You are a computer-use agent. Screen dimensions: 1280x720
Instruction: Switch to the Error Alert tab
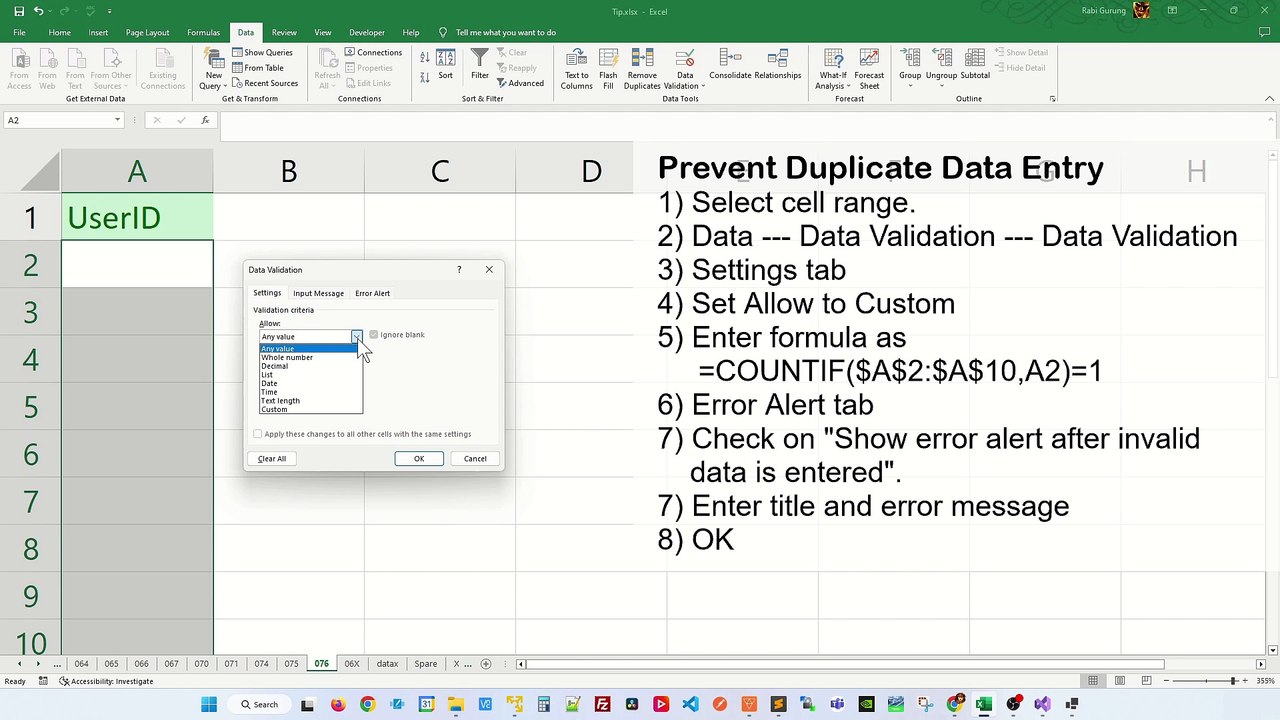tap(372, 293)
